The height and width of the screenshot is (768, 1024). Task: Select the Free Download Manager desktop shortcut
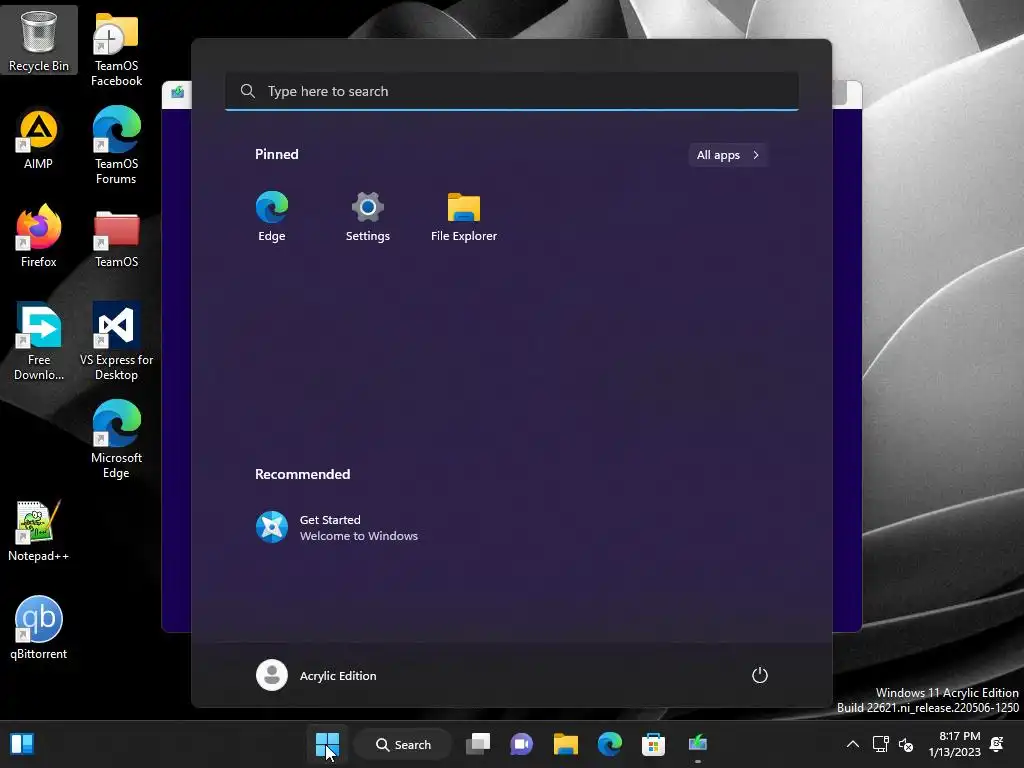click(x=39, y=341)
